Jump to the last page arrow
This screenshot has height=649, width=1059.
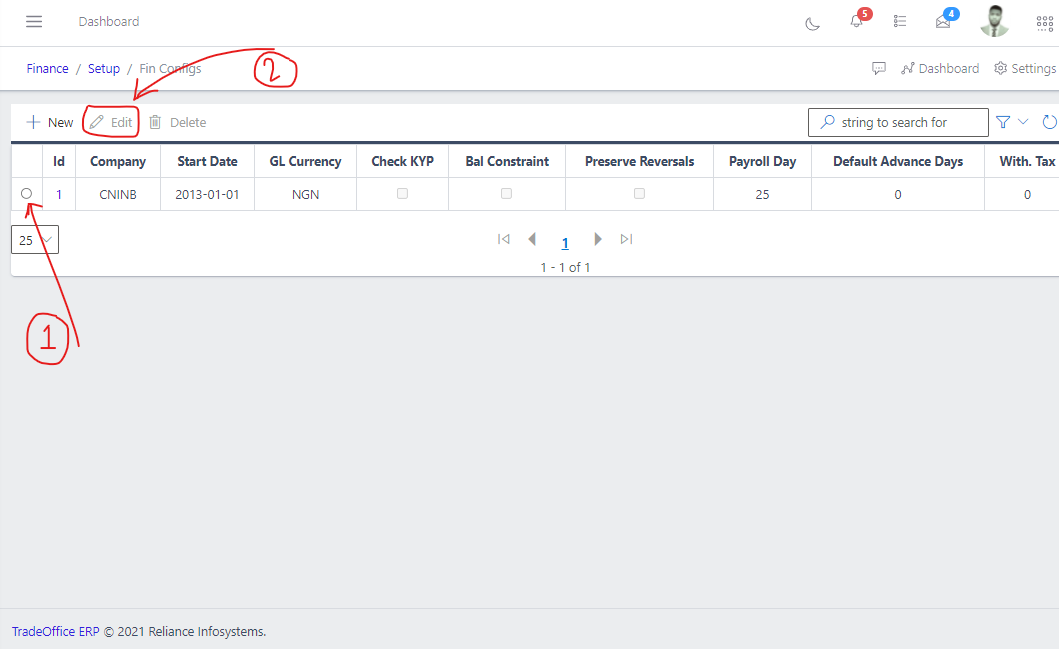tap(626, 239)
